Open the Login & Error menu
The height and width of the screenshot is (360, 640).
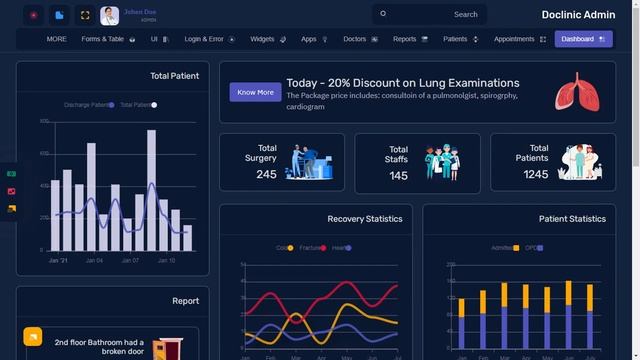204,39
